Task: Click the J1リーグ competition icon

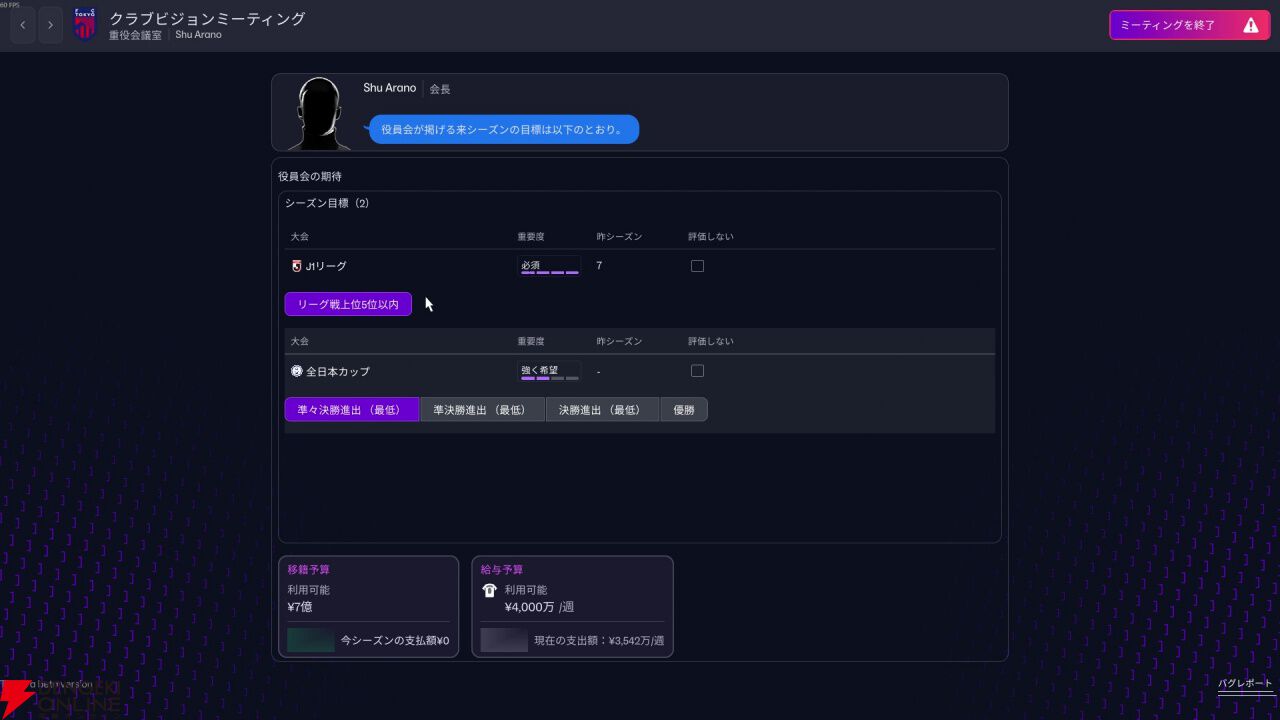Action: 296,266
